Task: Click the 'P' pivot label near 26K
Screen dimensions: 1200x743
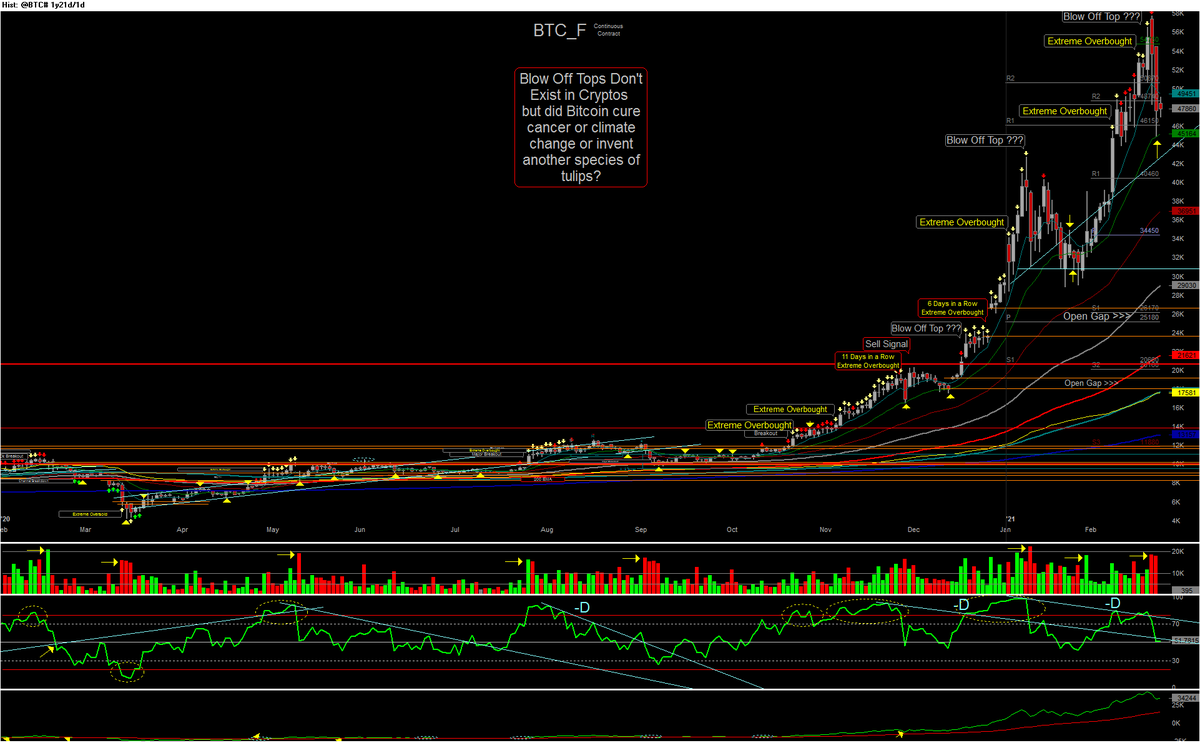Action: pyautogui.click(x=1009, y=316)
